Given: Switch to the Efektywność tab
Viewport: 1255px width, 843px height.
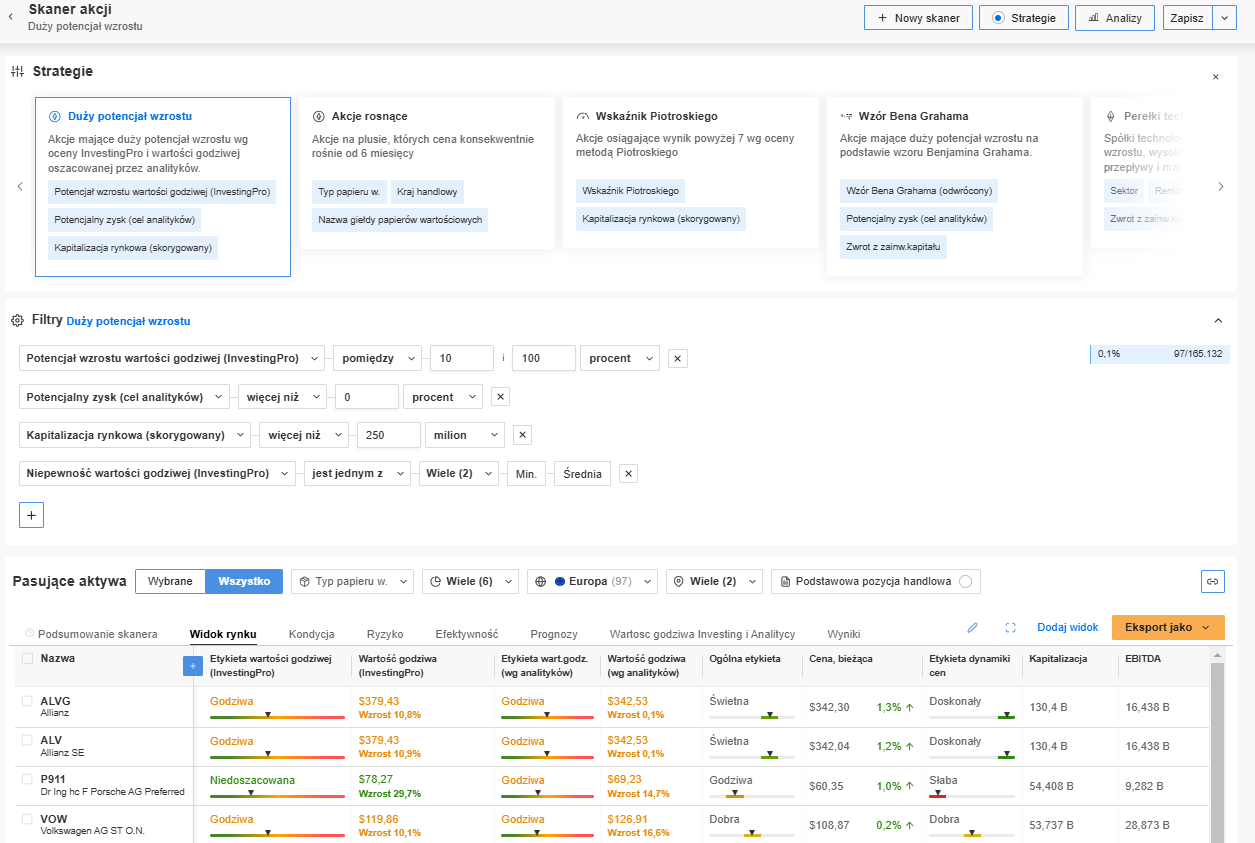Looking at the screenshot, I should 467,634.
